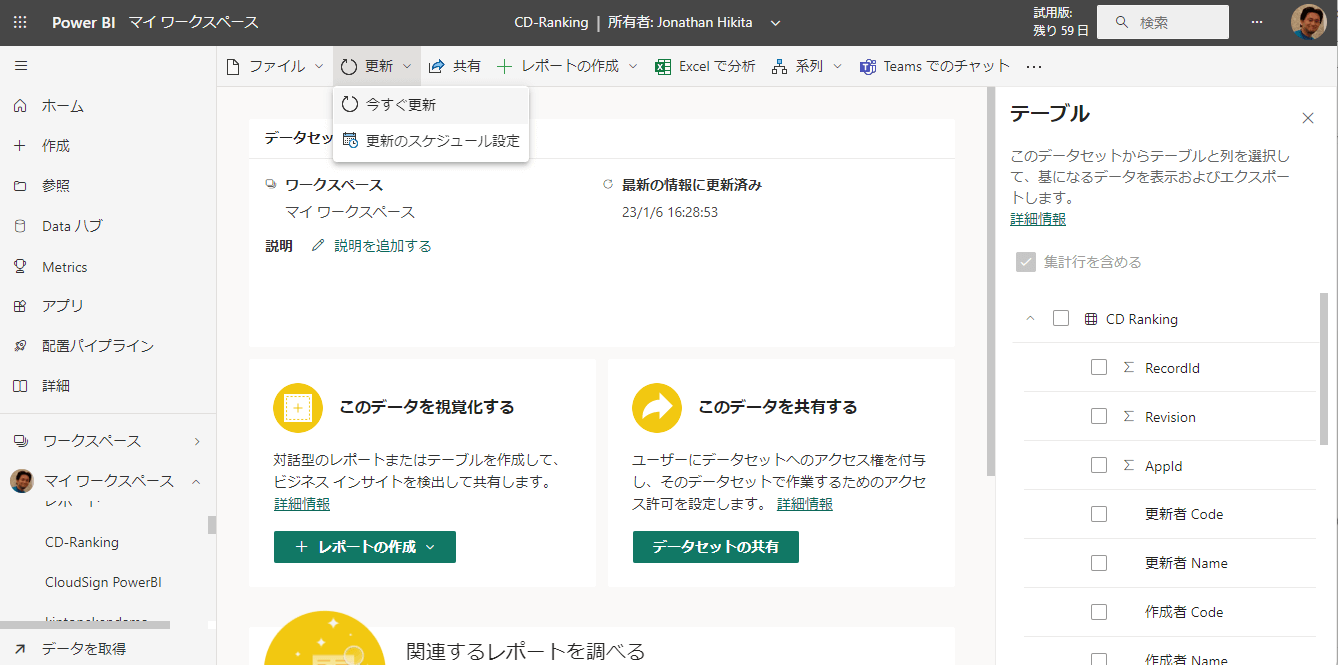The height and width of the screenshot is (665, 1338).
Task: Collapse the left navigation hamburger menu
Action: [21, 66]
